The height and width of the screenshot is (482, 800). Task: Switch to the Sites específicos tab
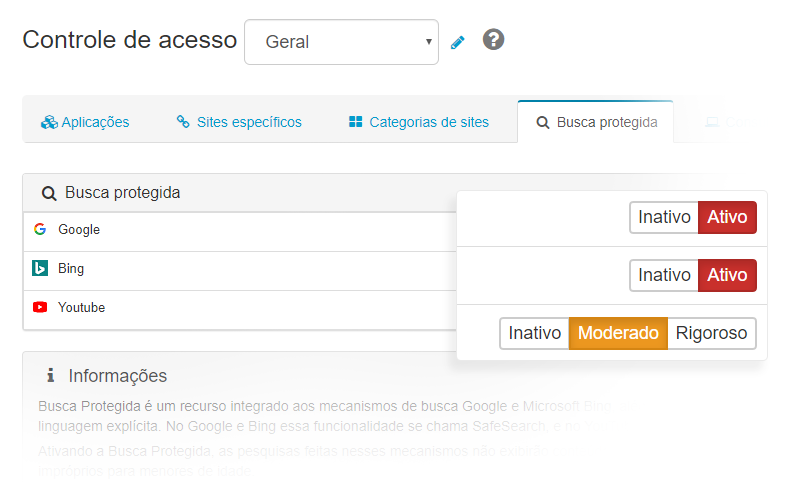[239, 122]
